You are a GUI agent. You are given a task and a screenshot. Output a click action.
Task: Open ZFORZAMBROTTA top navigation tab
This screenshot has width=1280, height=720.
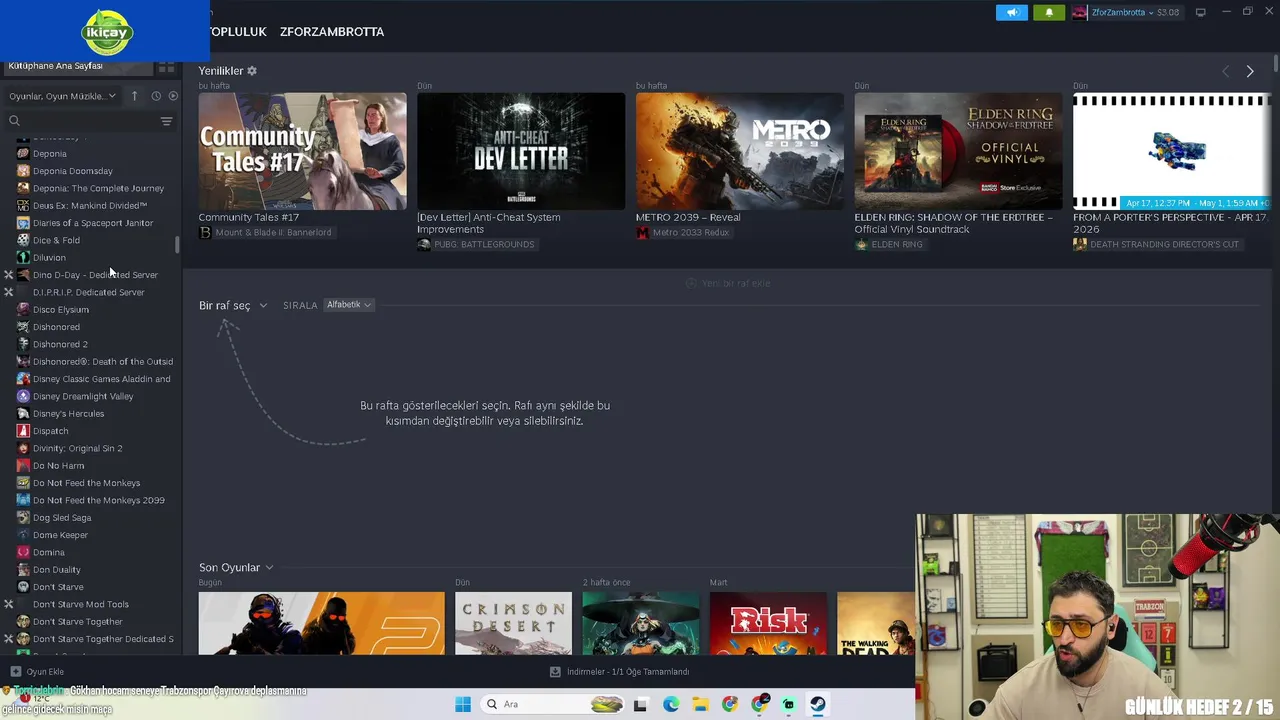[x=332, y=32]
